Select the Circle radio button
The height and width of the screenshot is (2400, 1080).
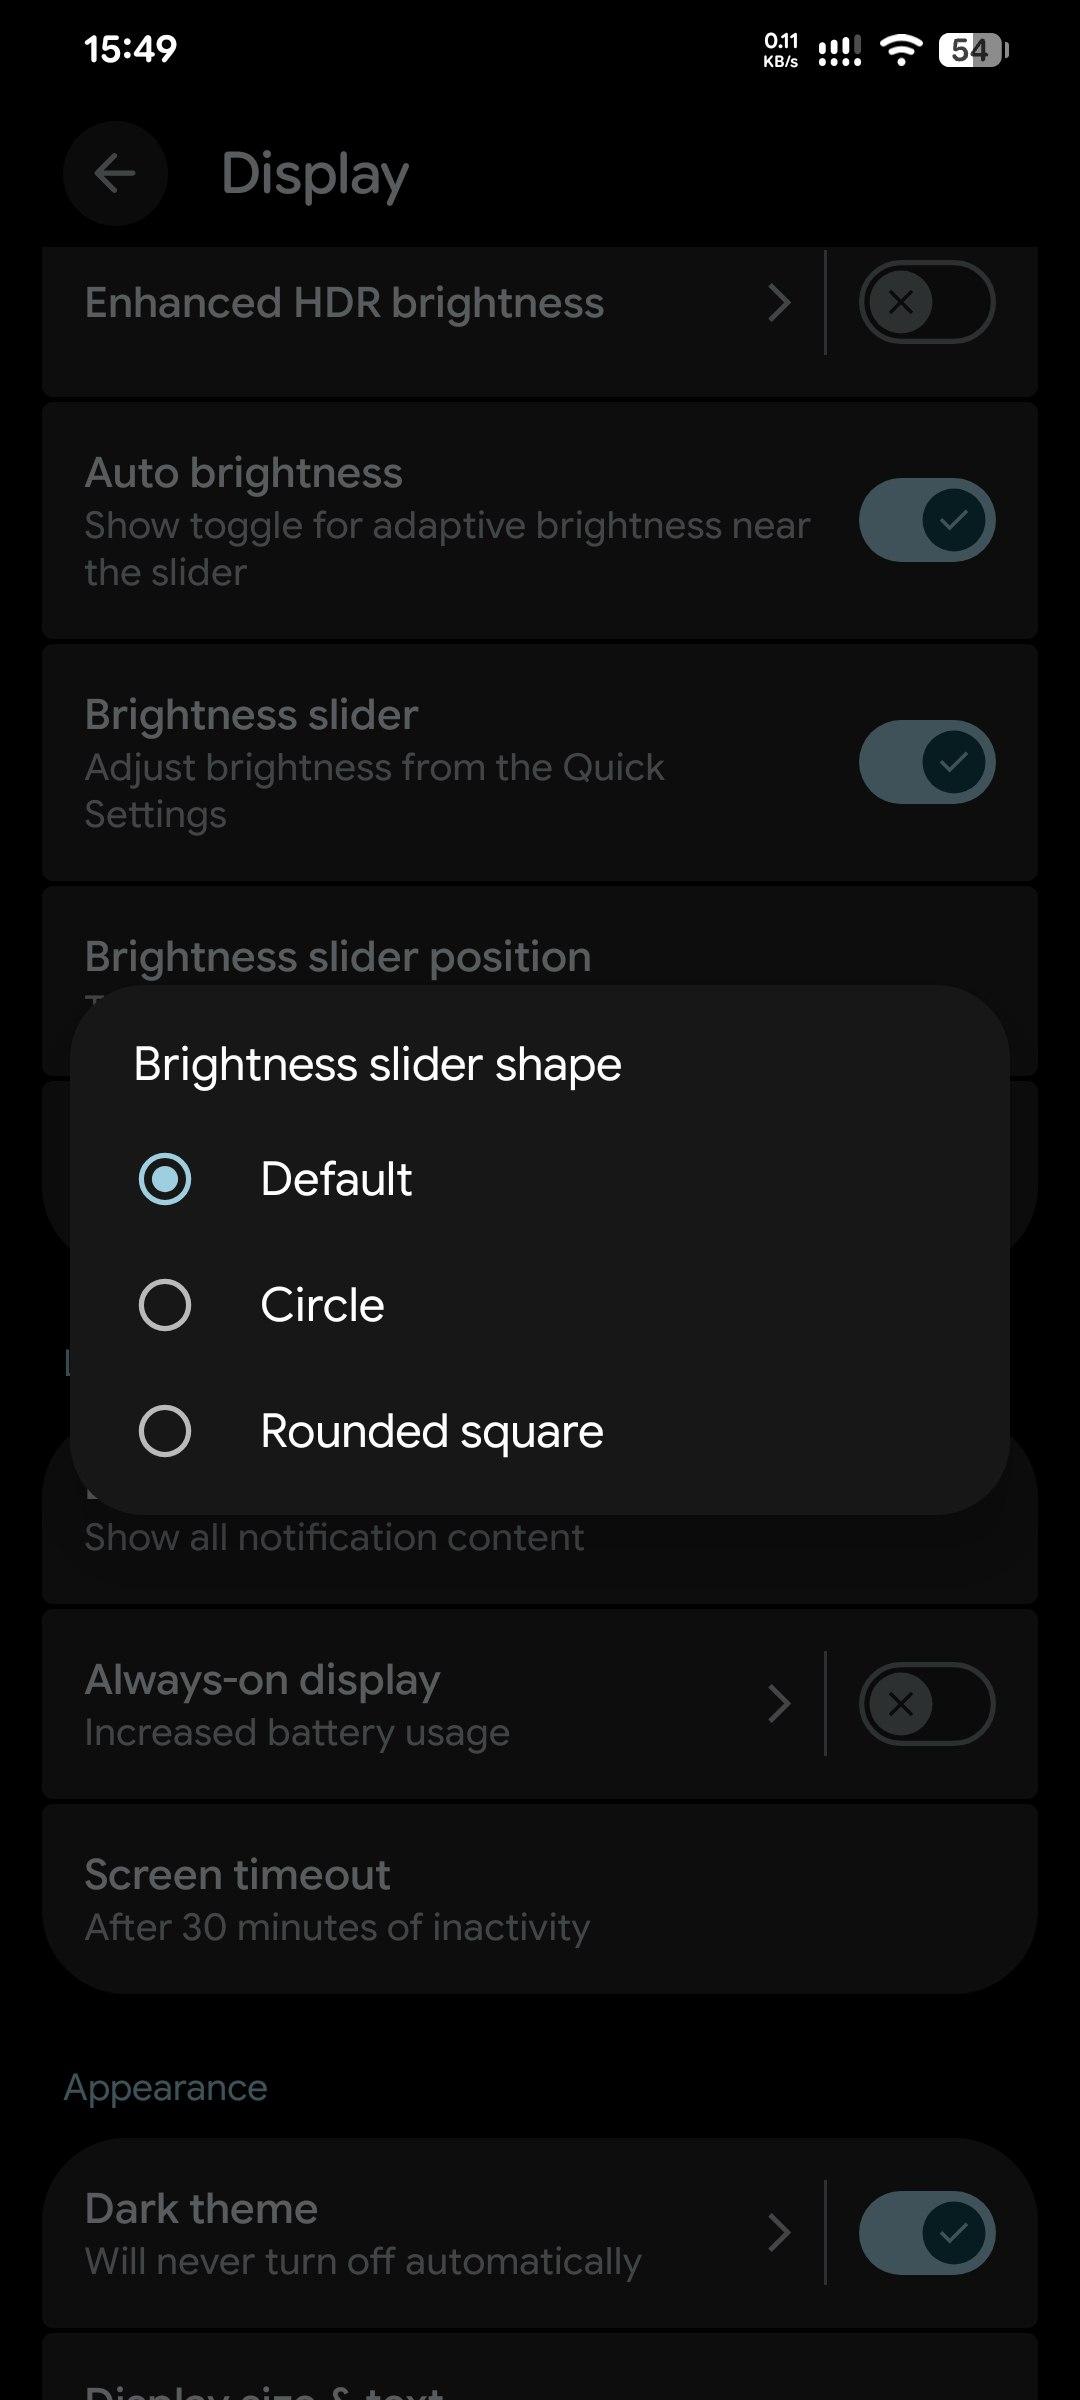(x=165, y=1305)
